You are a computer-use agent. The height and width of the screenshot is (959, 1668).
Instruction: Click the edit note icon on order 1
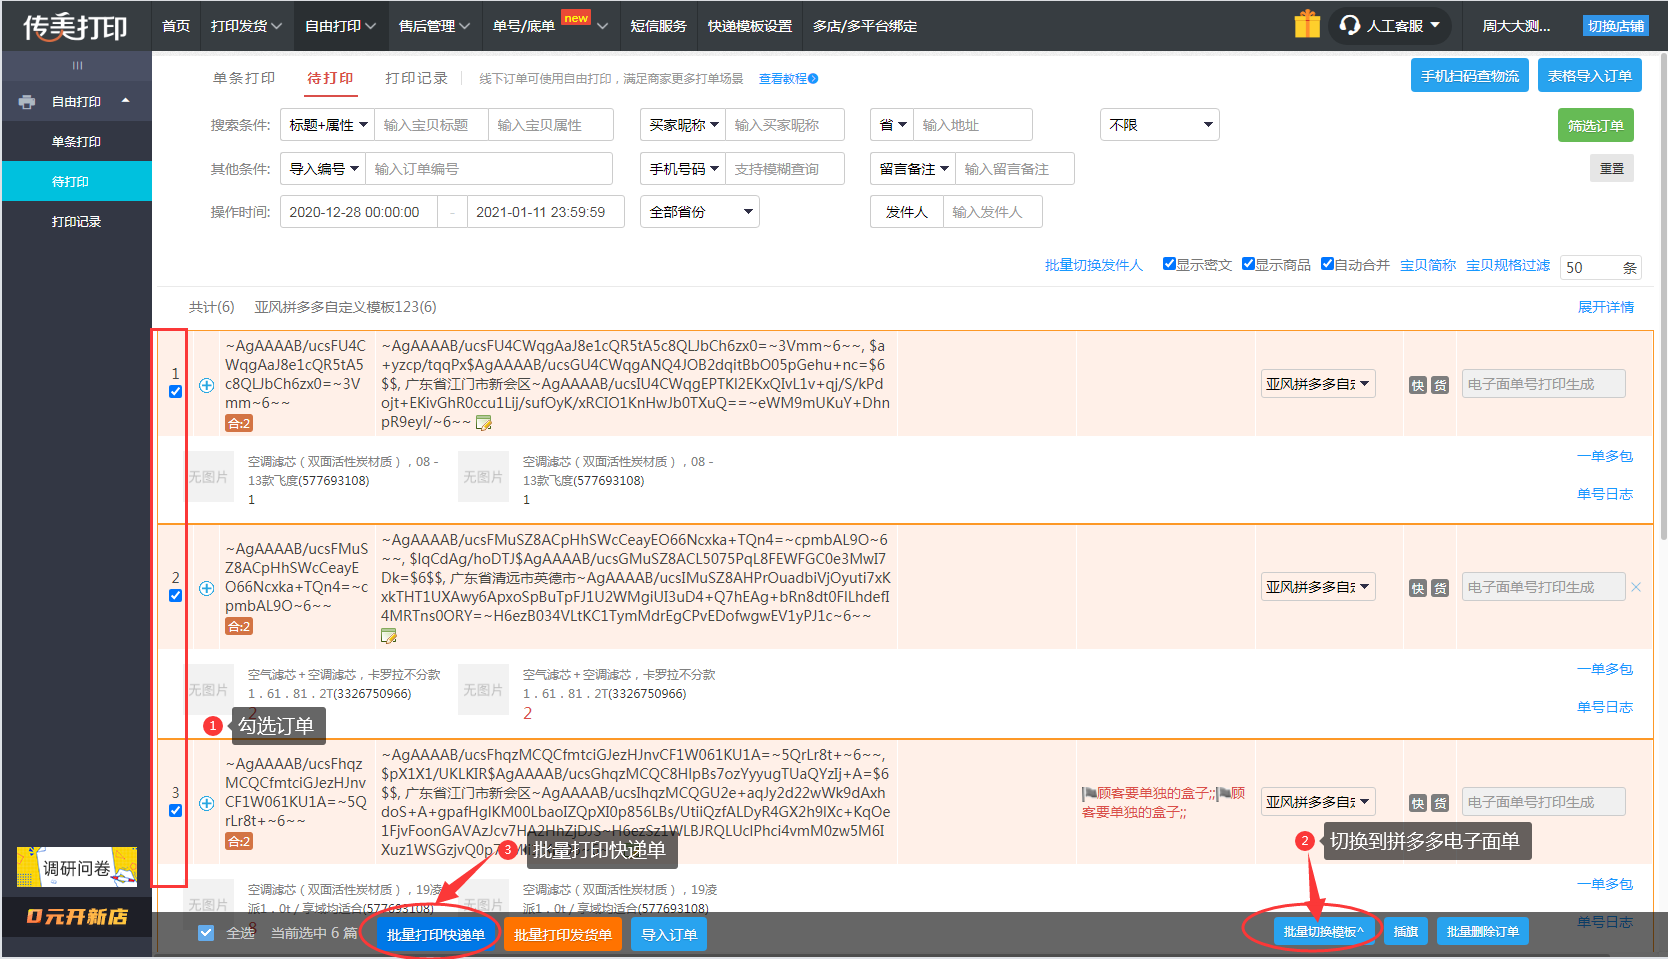click(484, 423)
